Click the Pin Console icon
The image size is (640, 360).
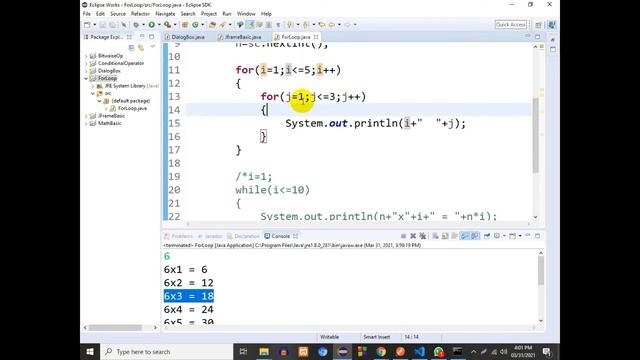coord(487,236)
